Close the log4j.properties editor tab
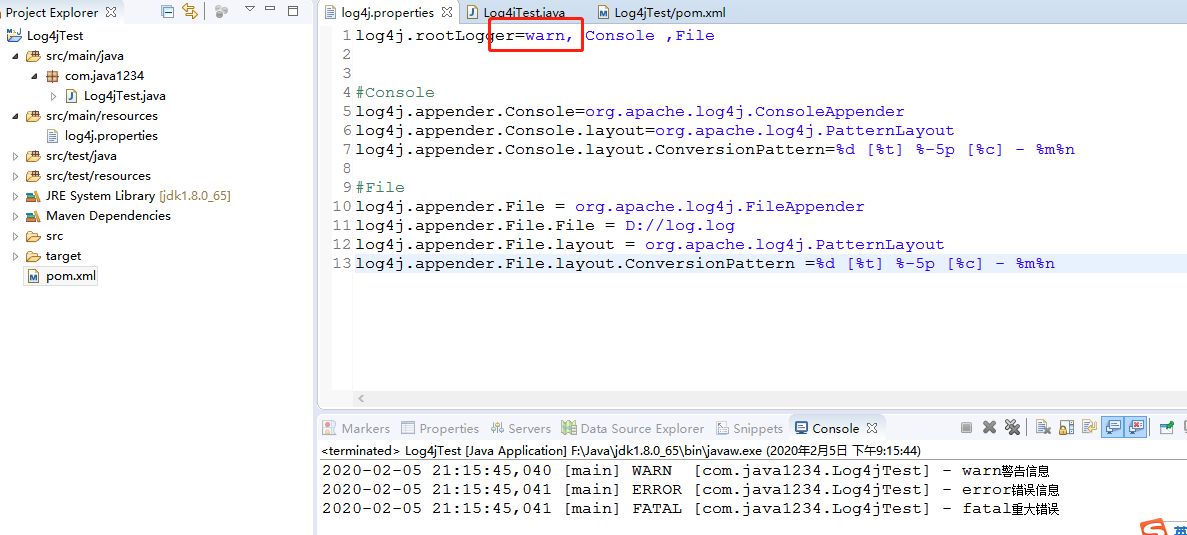 [447, 12]
